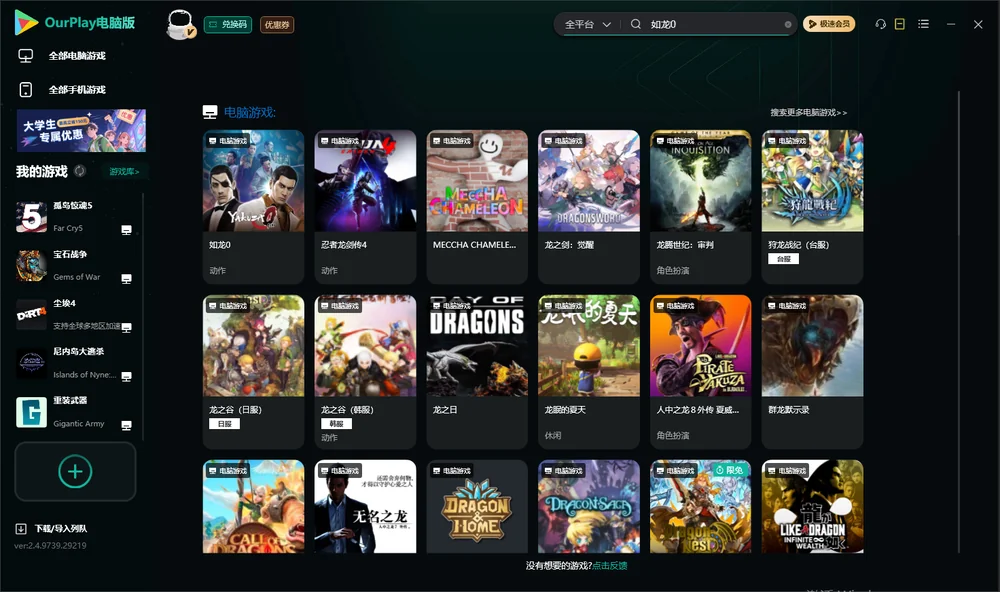Open the Dragon Saga game card

coord(589,507)
